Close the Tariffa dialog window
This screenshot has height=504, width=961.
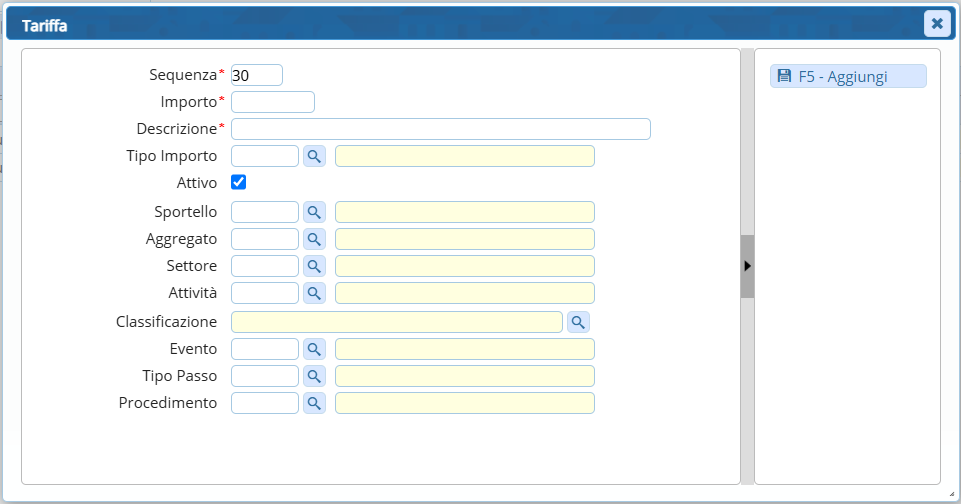click(x=936, y=23)
